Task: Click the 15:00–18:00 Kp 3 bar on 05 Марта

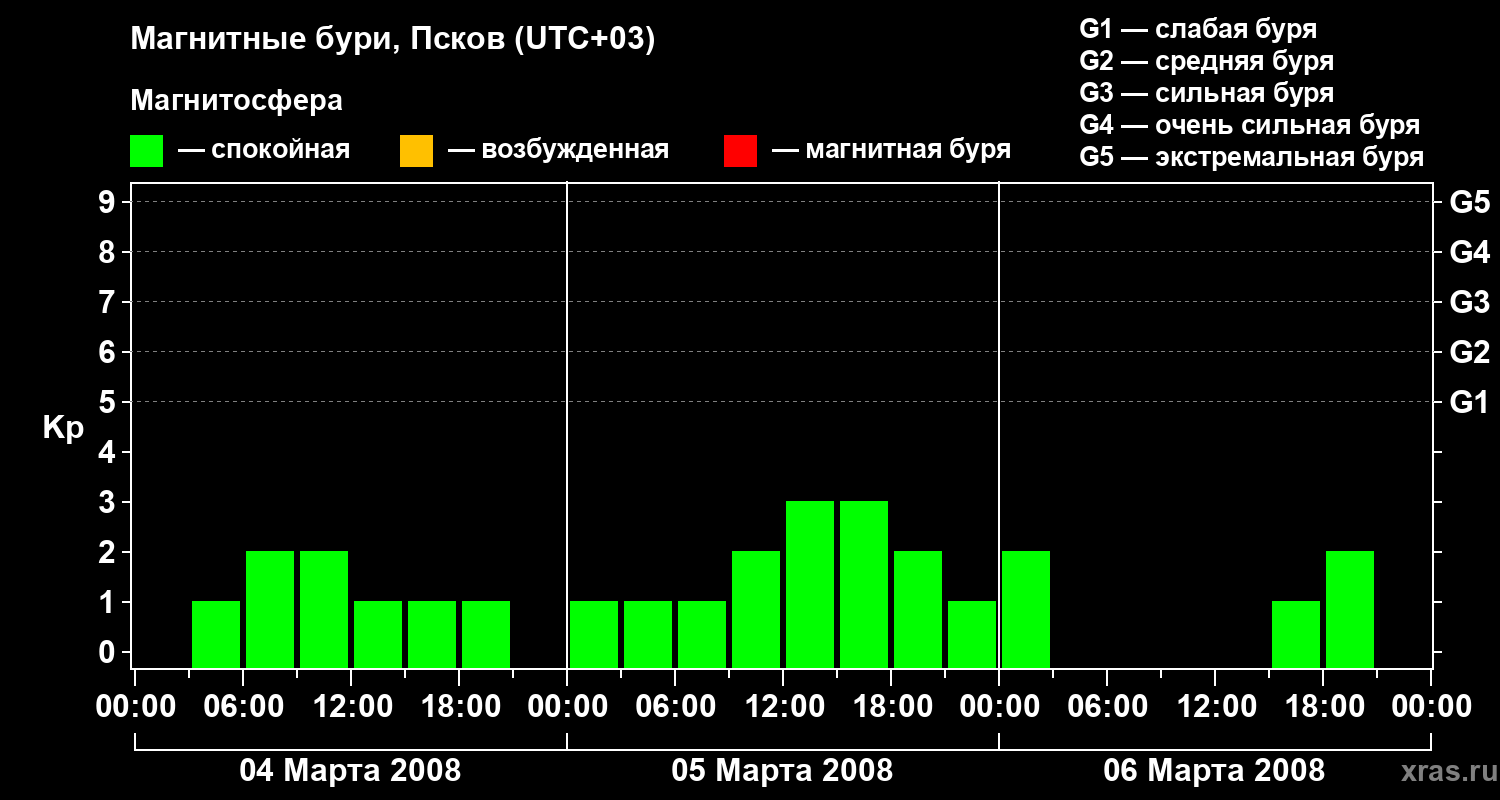Action: coord(864,584)
